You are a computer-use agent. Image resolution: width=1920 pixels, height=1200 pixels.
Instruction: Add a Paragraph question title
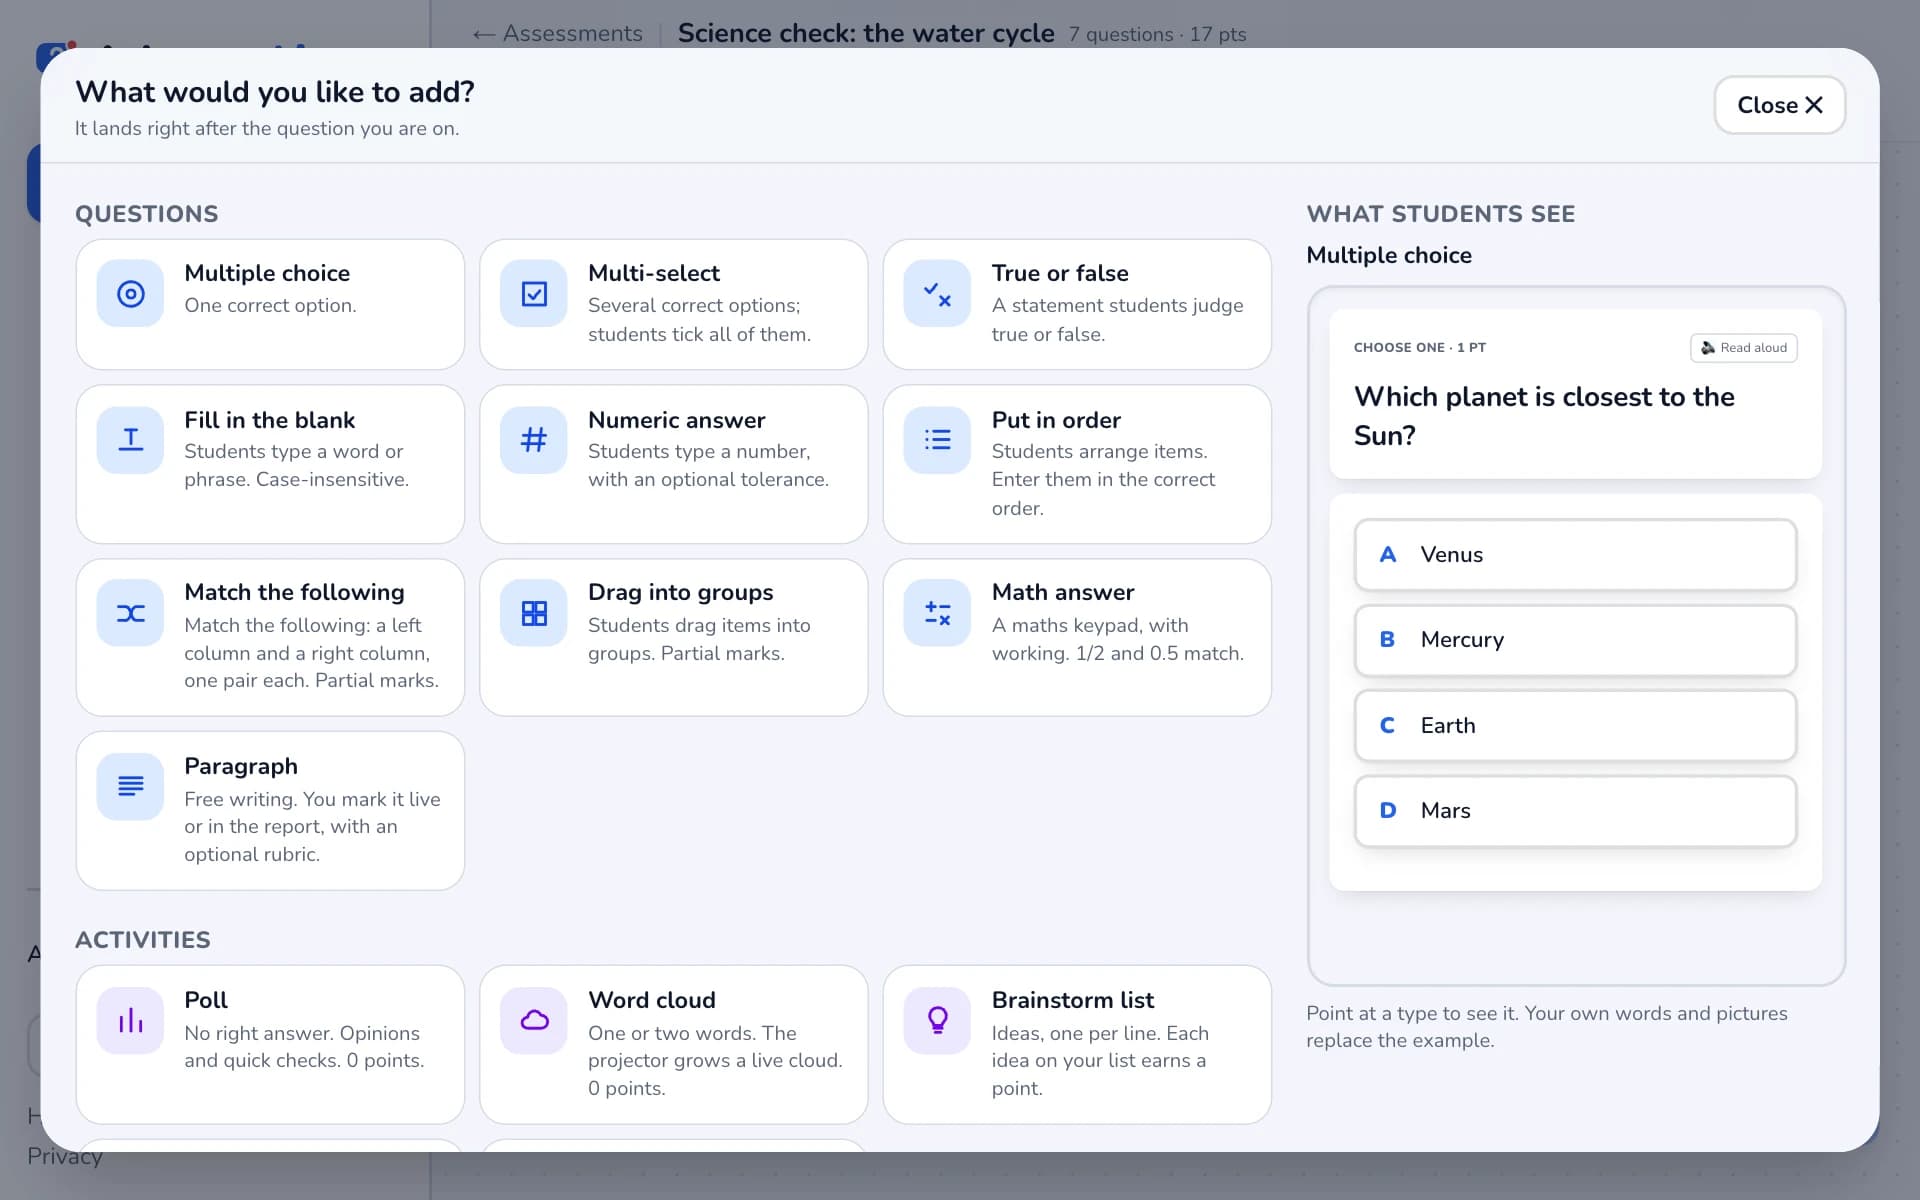pos(241,766)
